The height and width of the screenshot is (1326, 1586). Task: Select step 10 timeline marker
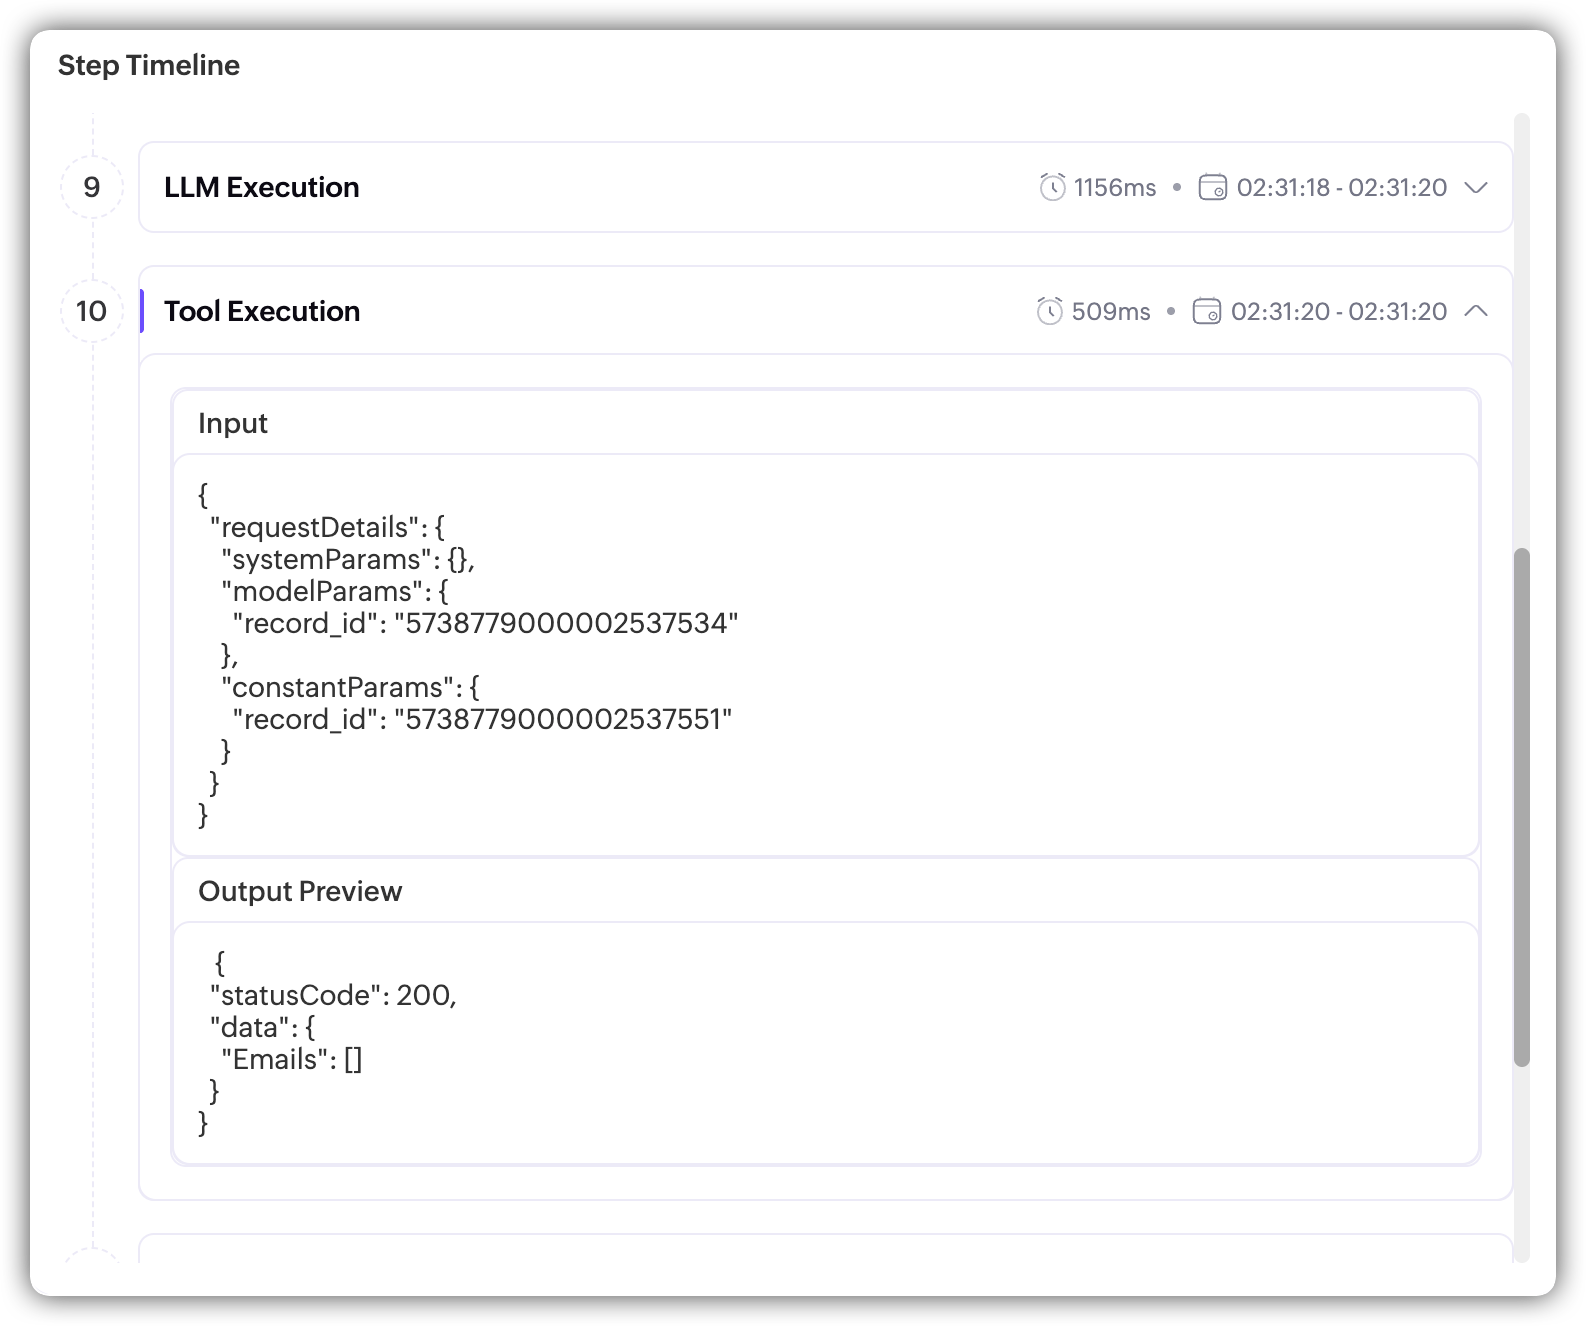92,311
